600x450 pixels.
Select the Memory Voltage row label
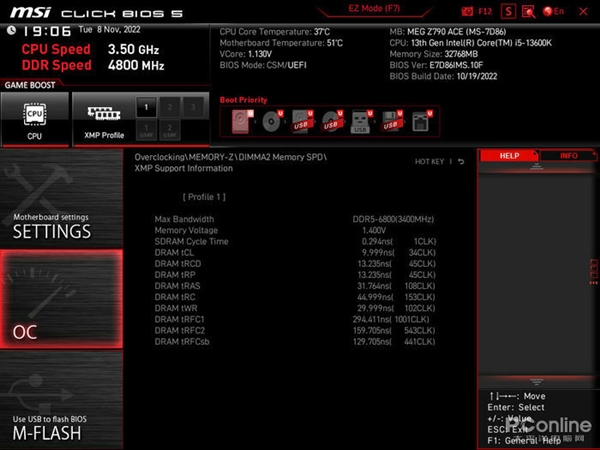(186, 230)
